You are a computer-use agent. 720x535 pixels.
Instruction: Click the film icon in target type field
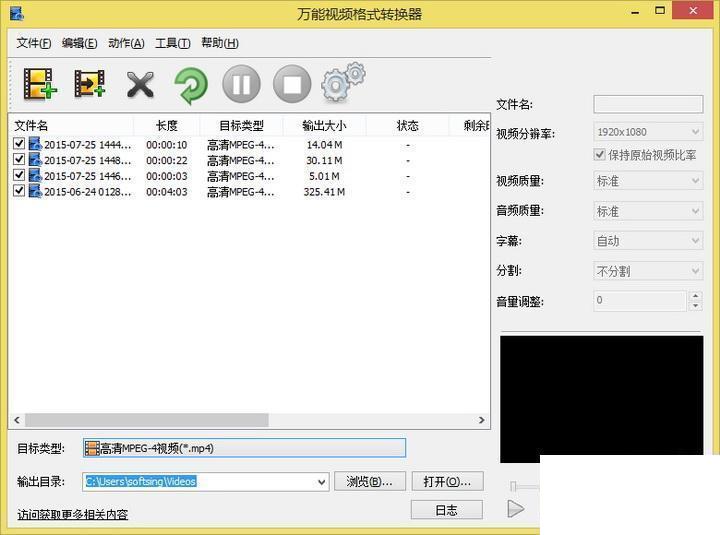click(92, 448)
